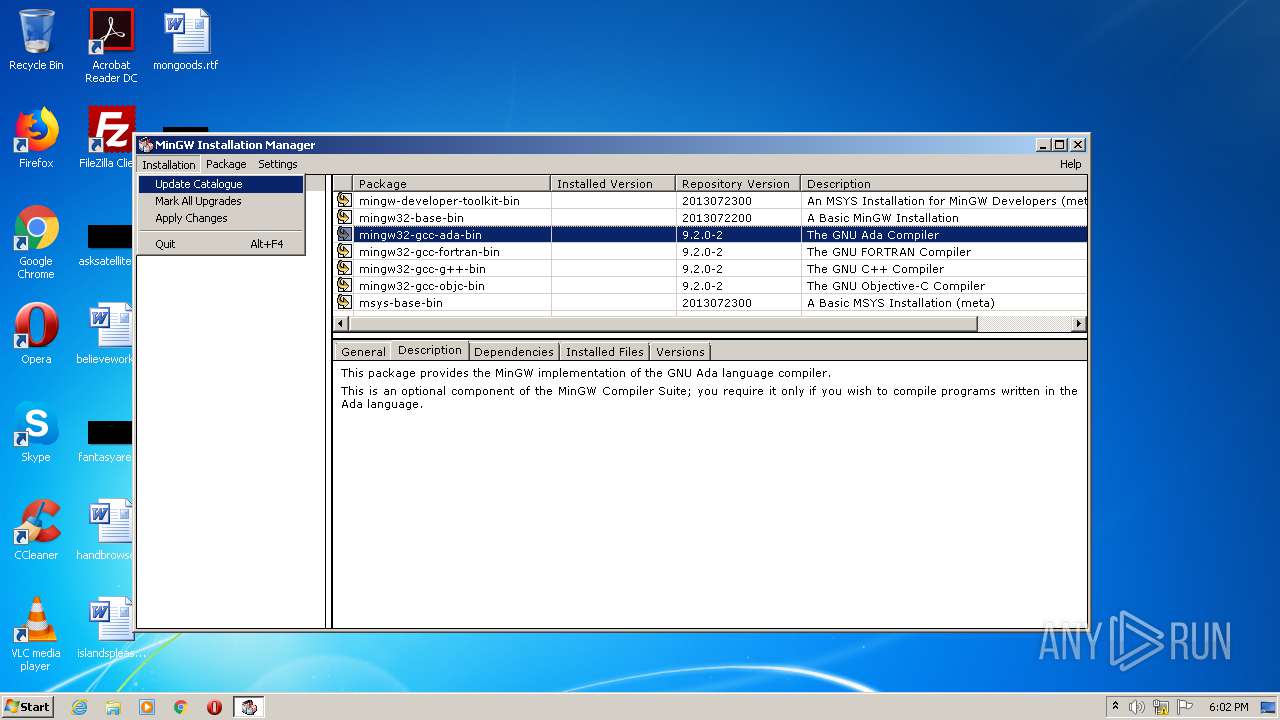Open the Installation menu

tap(168, 164)
